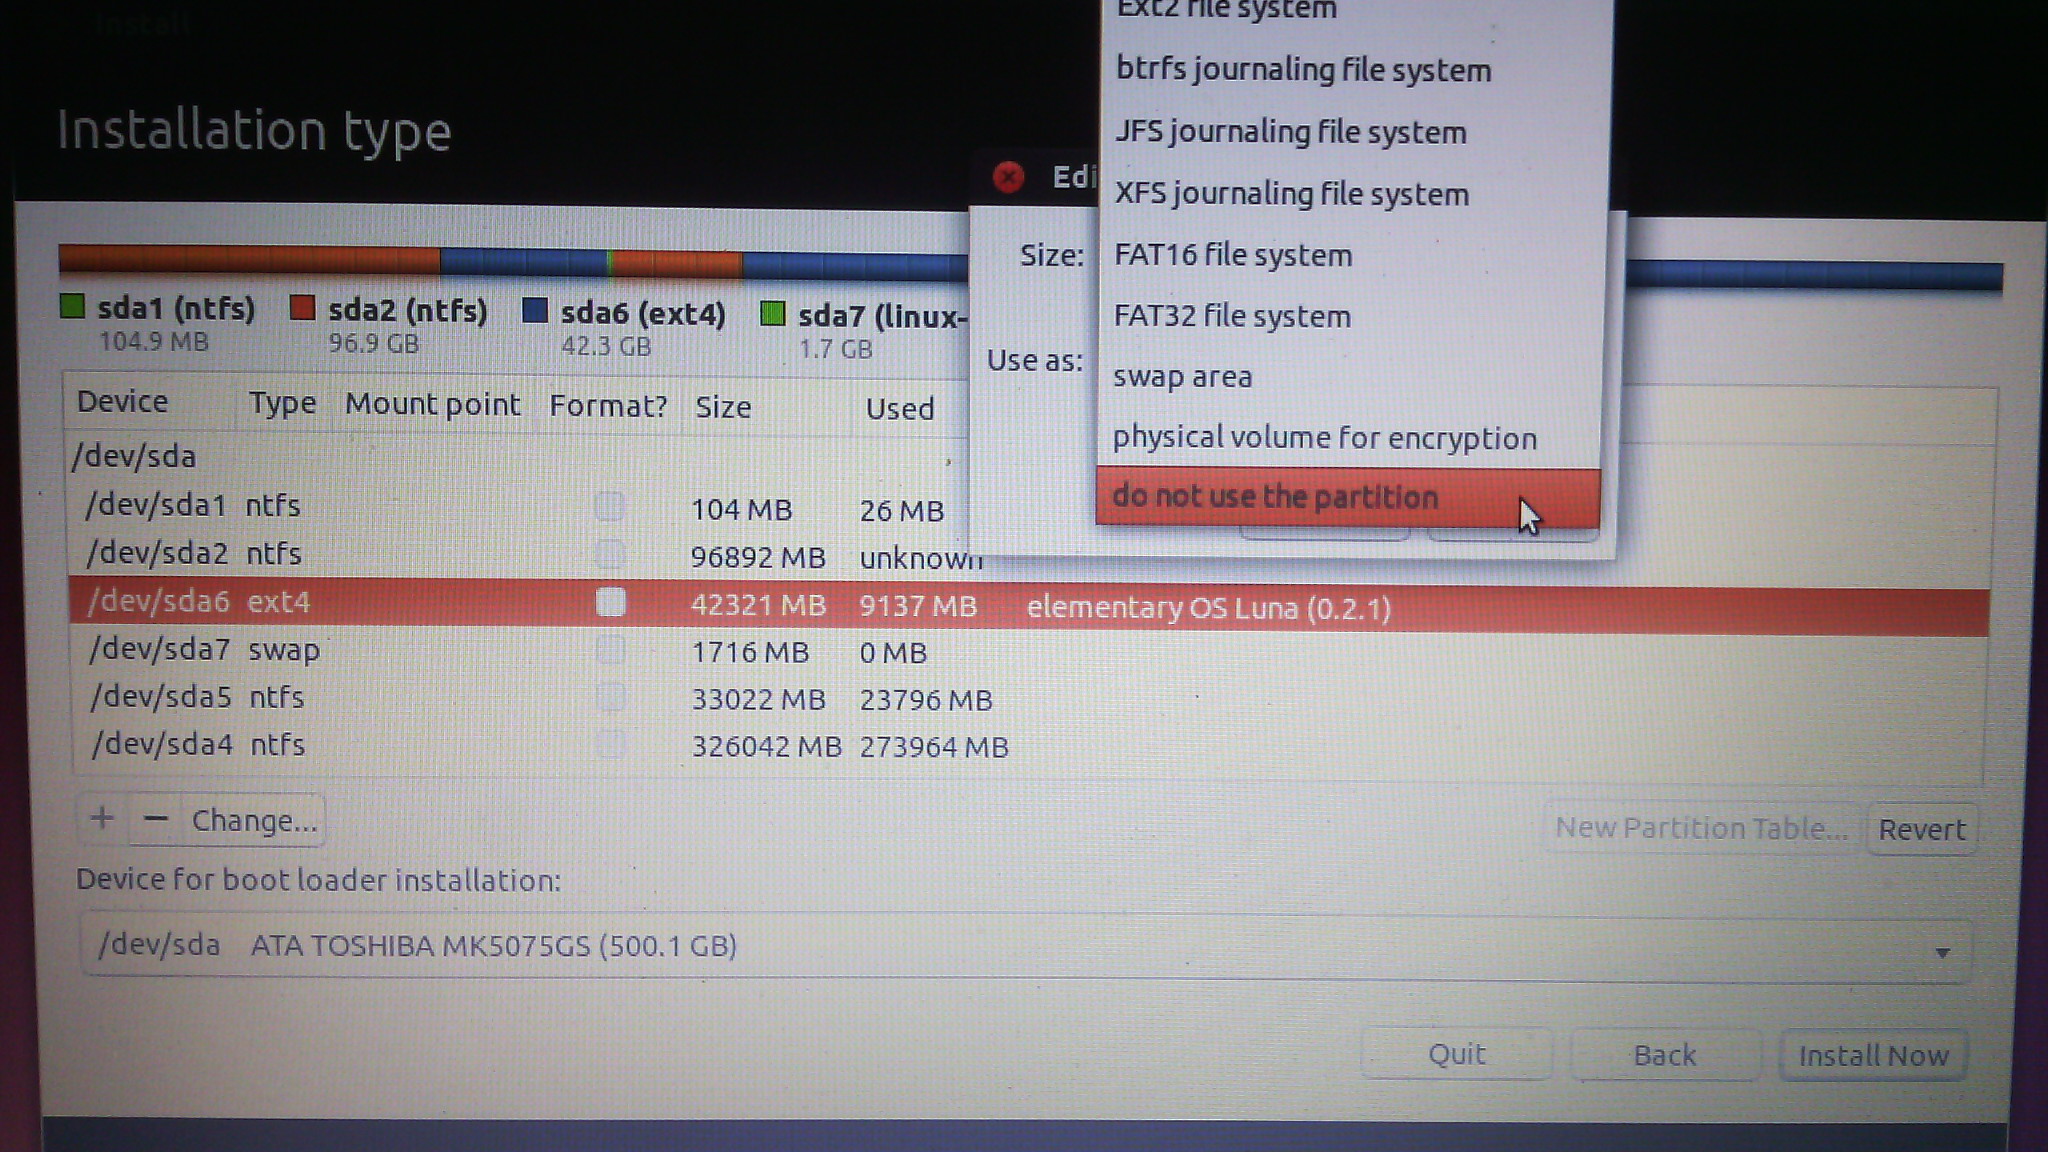Toggle Format checkbox for /dev/sda7 swap

(610, 650)
